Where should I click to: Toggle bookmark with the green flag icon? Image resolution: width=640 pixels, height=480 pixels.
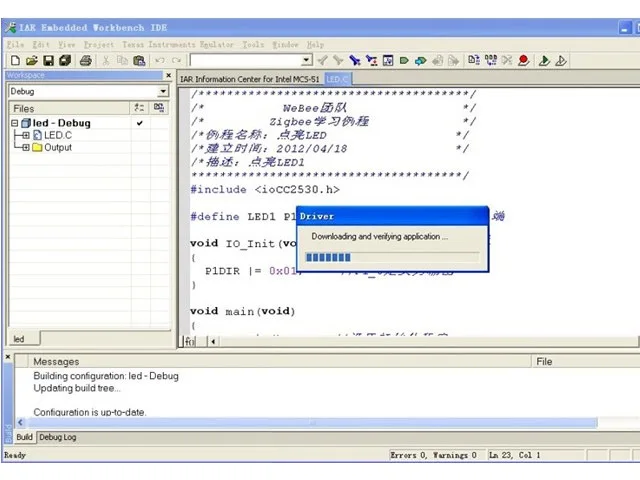point(404,61)
